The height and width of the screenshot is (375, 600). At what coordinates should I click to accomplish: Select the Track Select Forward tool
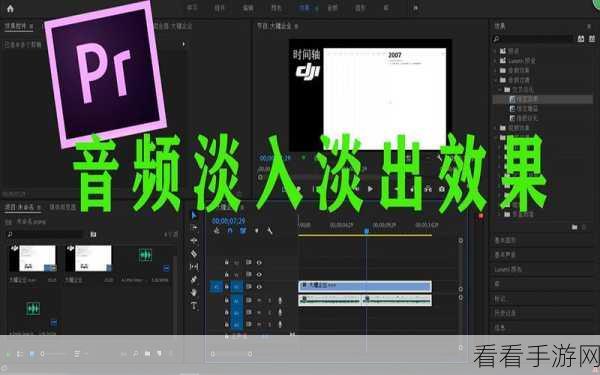click(194, 228)
